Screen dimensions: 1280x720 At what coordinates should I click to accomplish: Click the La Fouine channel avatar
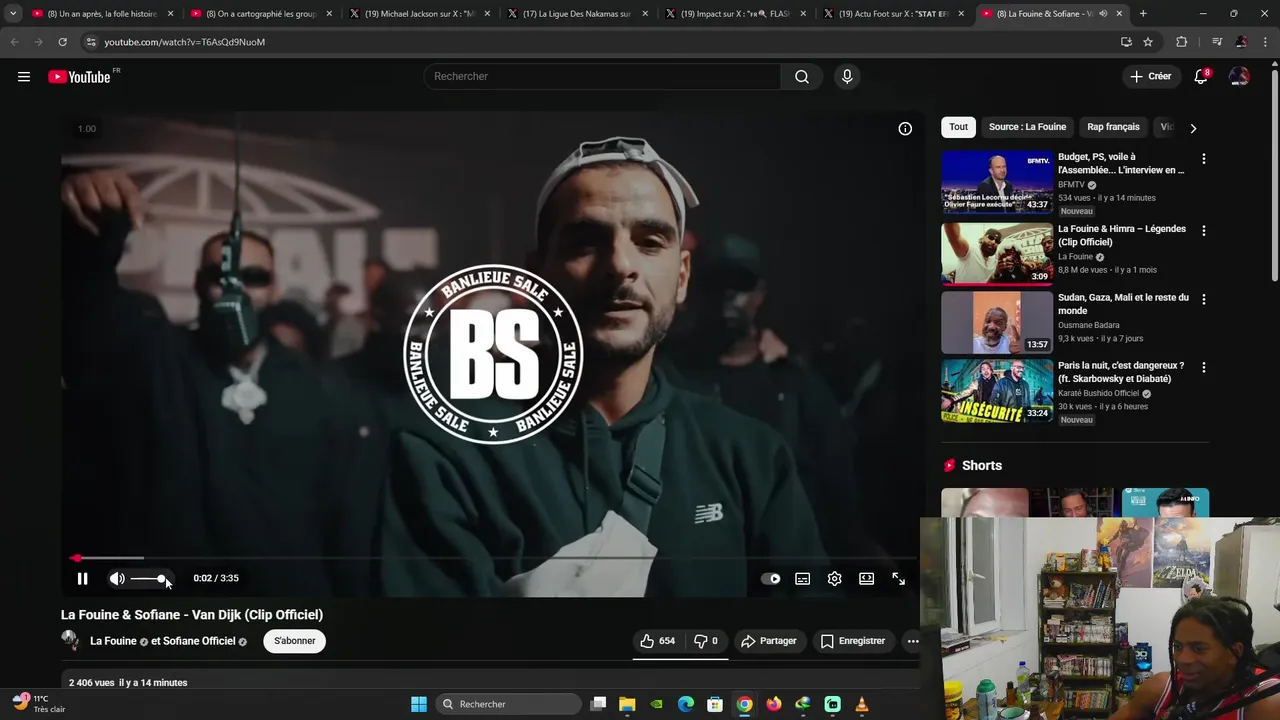(x=70, y=640)
